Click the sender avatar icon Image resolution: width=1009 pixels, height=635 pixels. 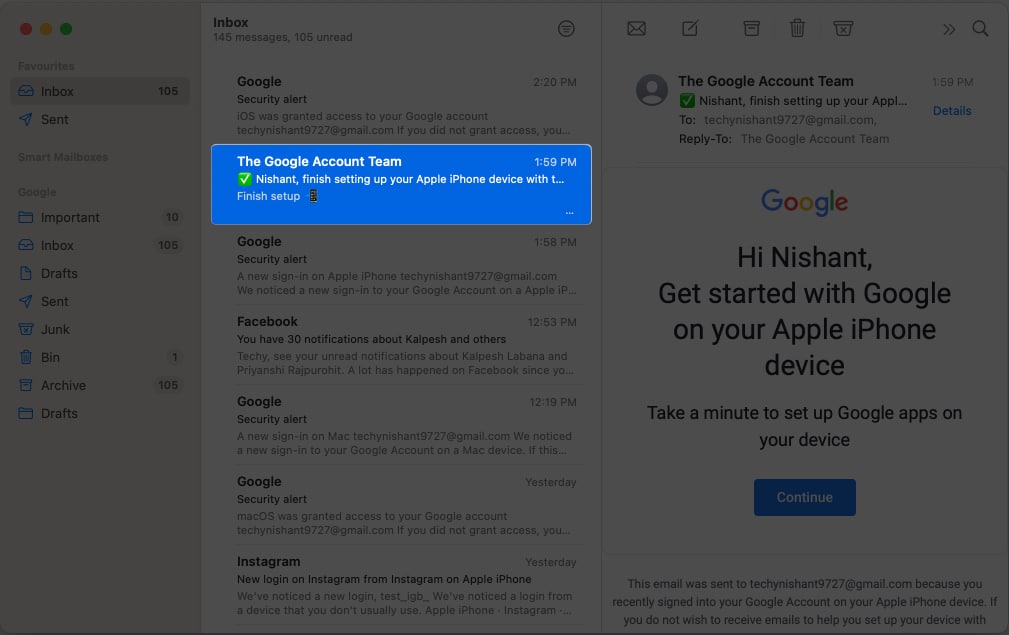[x=652, y=90]
